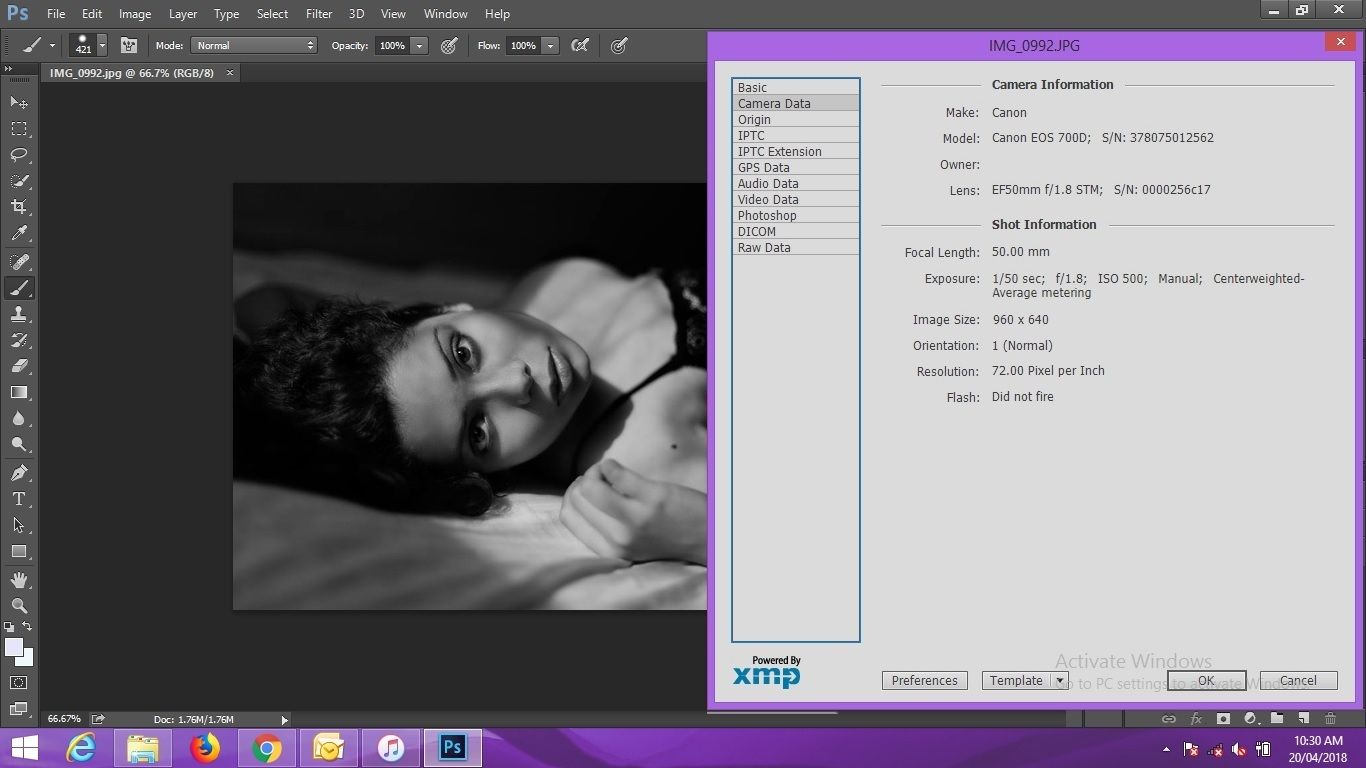Select the Eyedropper tool
The image size is (1366, 768).
[19, 233]
